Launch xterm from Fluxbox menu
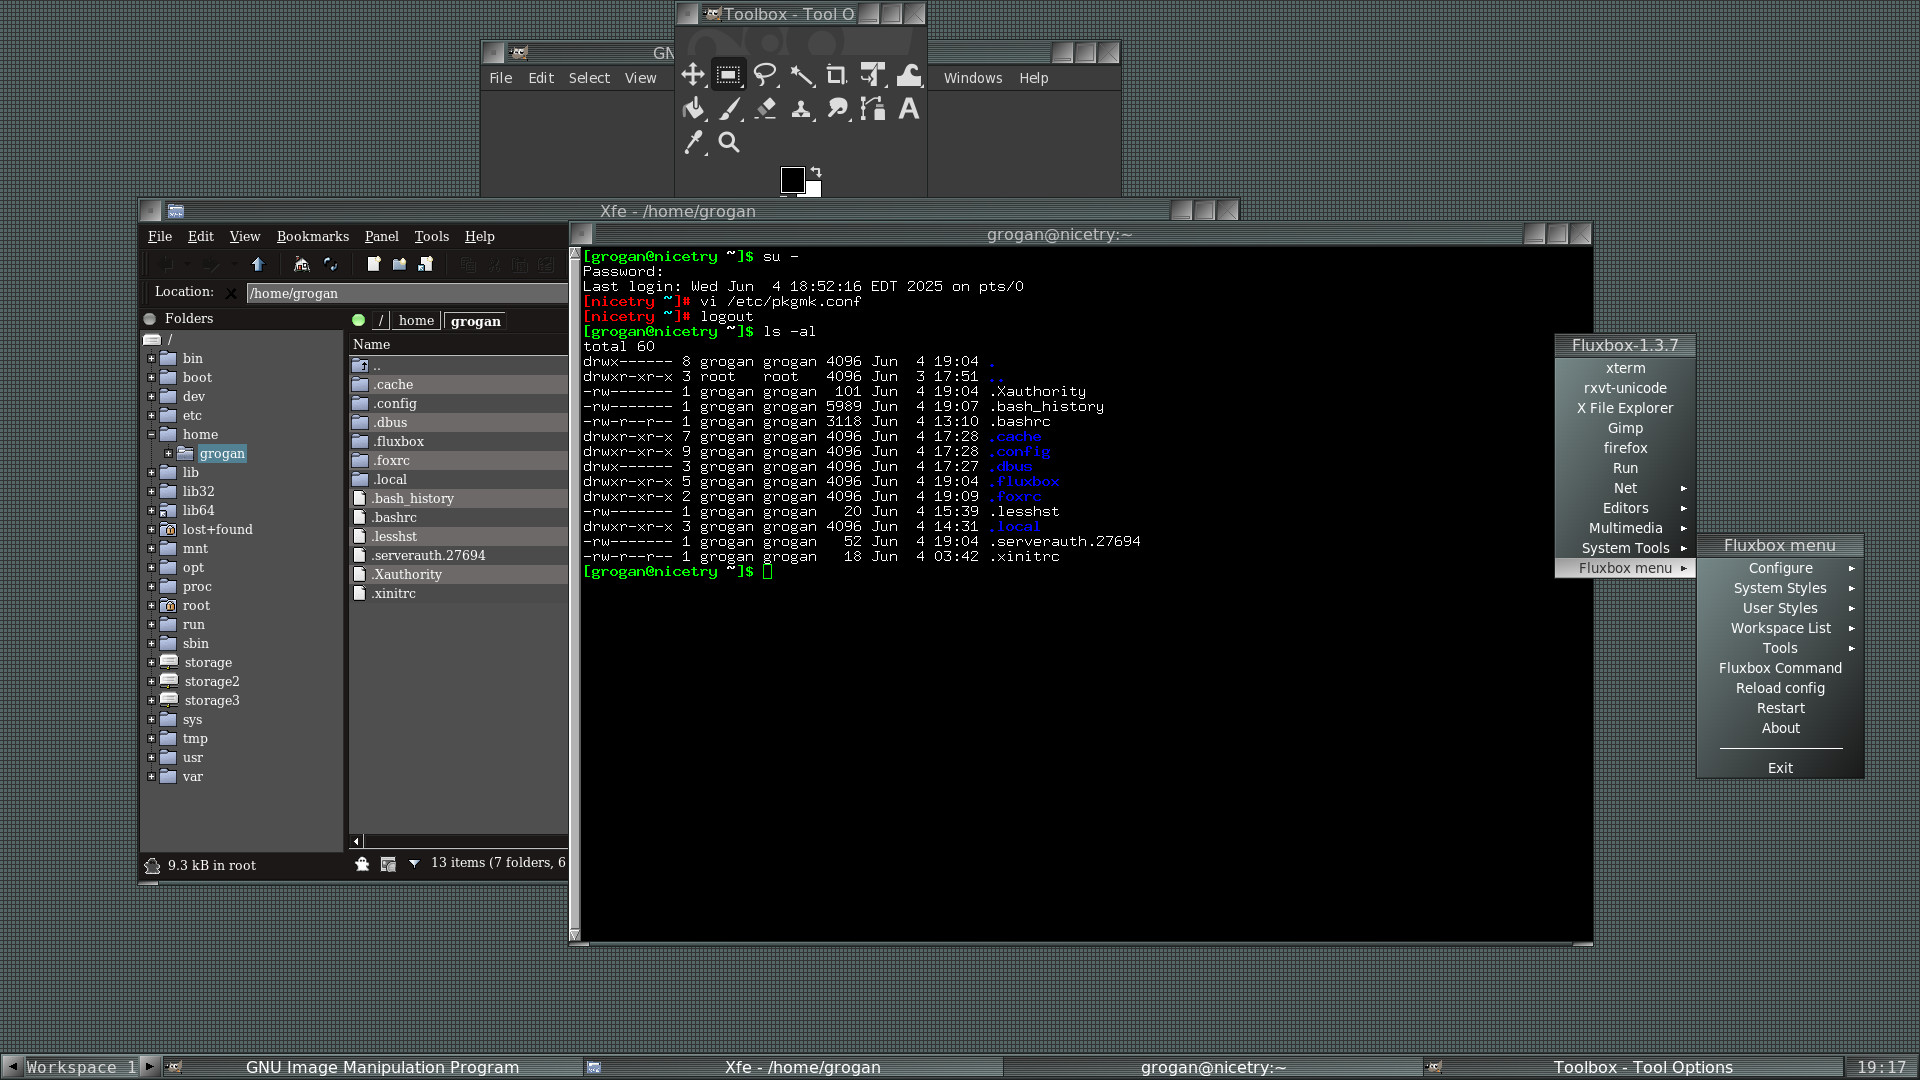 (1625, 368)
